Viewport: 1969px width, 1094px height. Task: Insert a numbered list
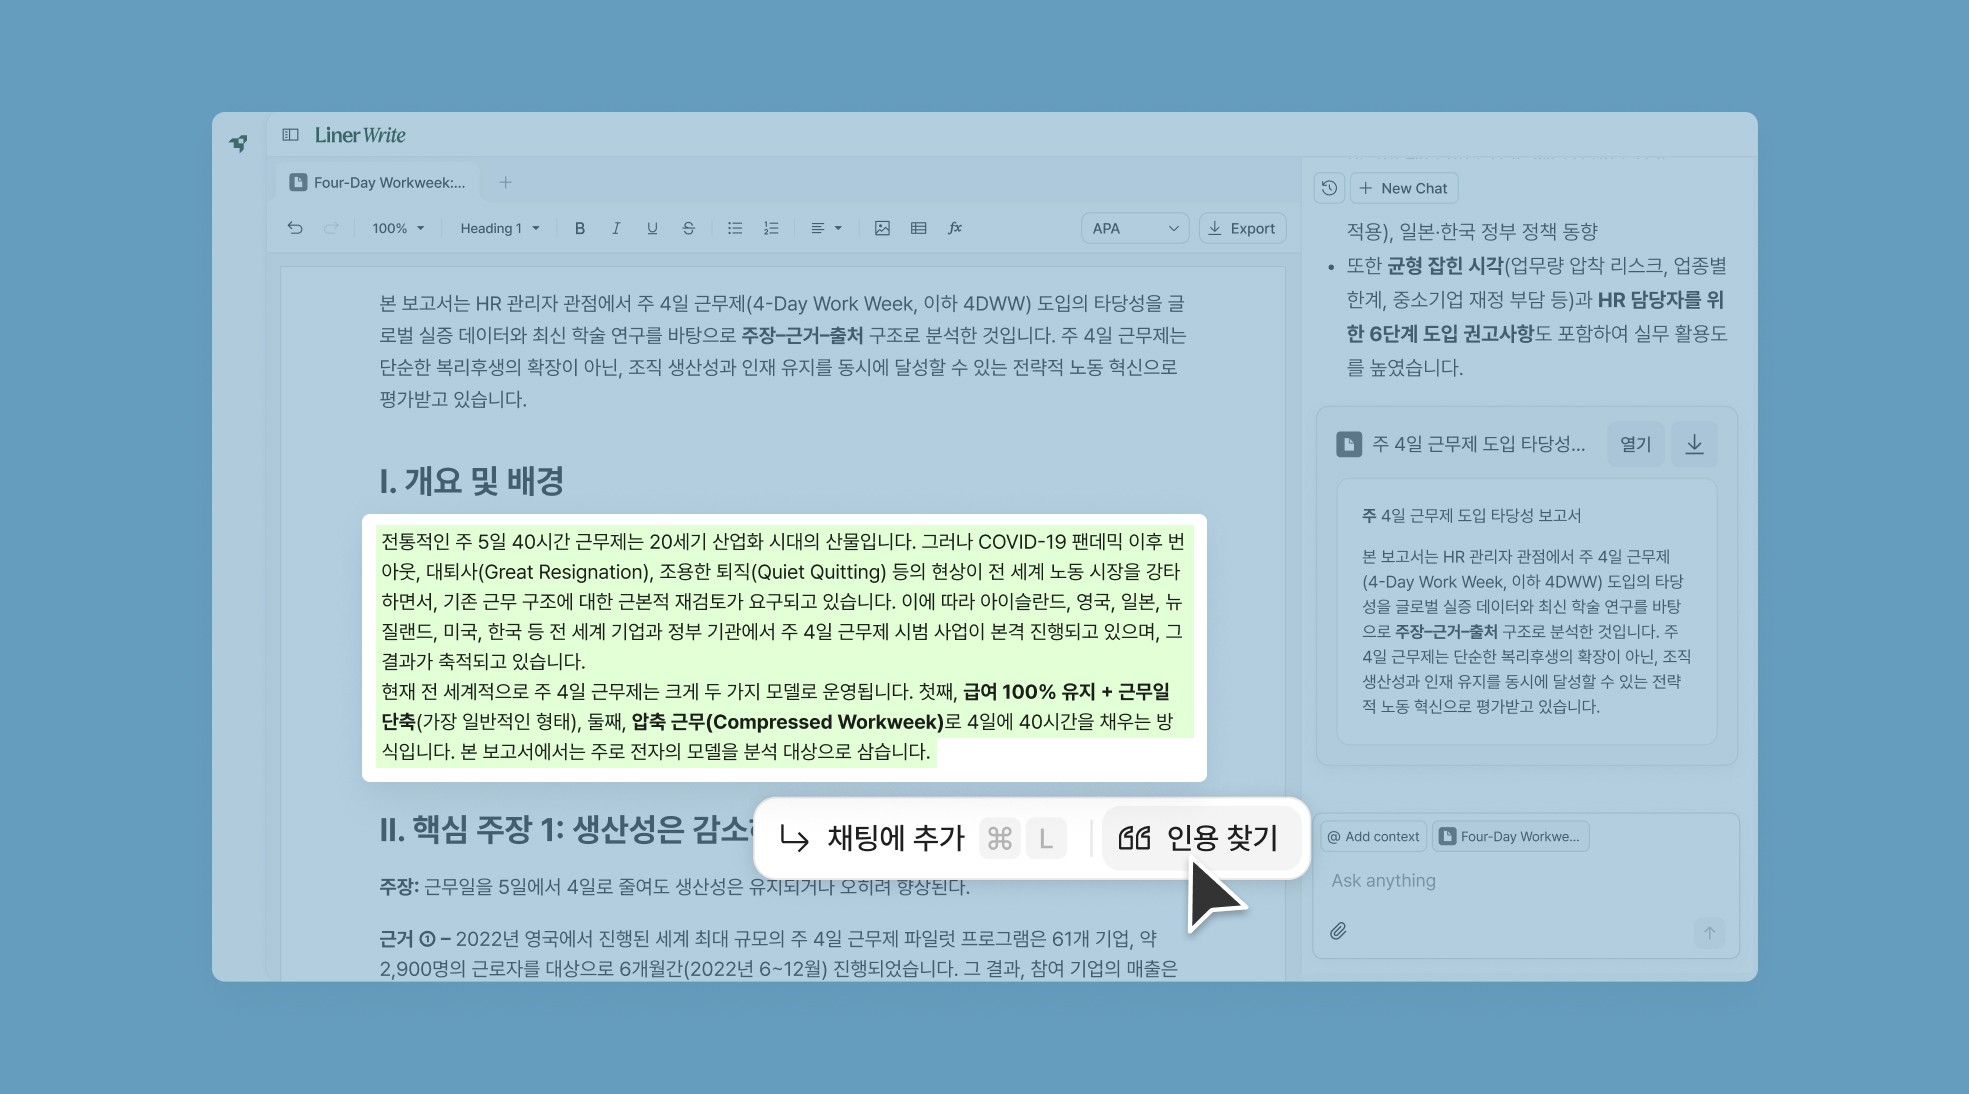(x=771, y=228)
